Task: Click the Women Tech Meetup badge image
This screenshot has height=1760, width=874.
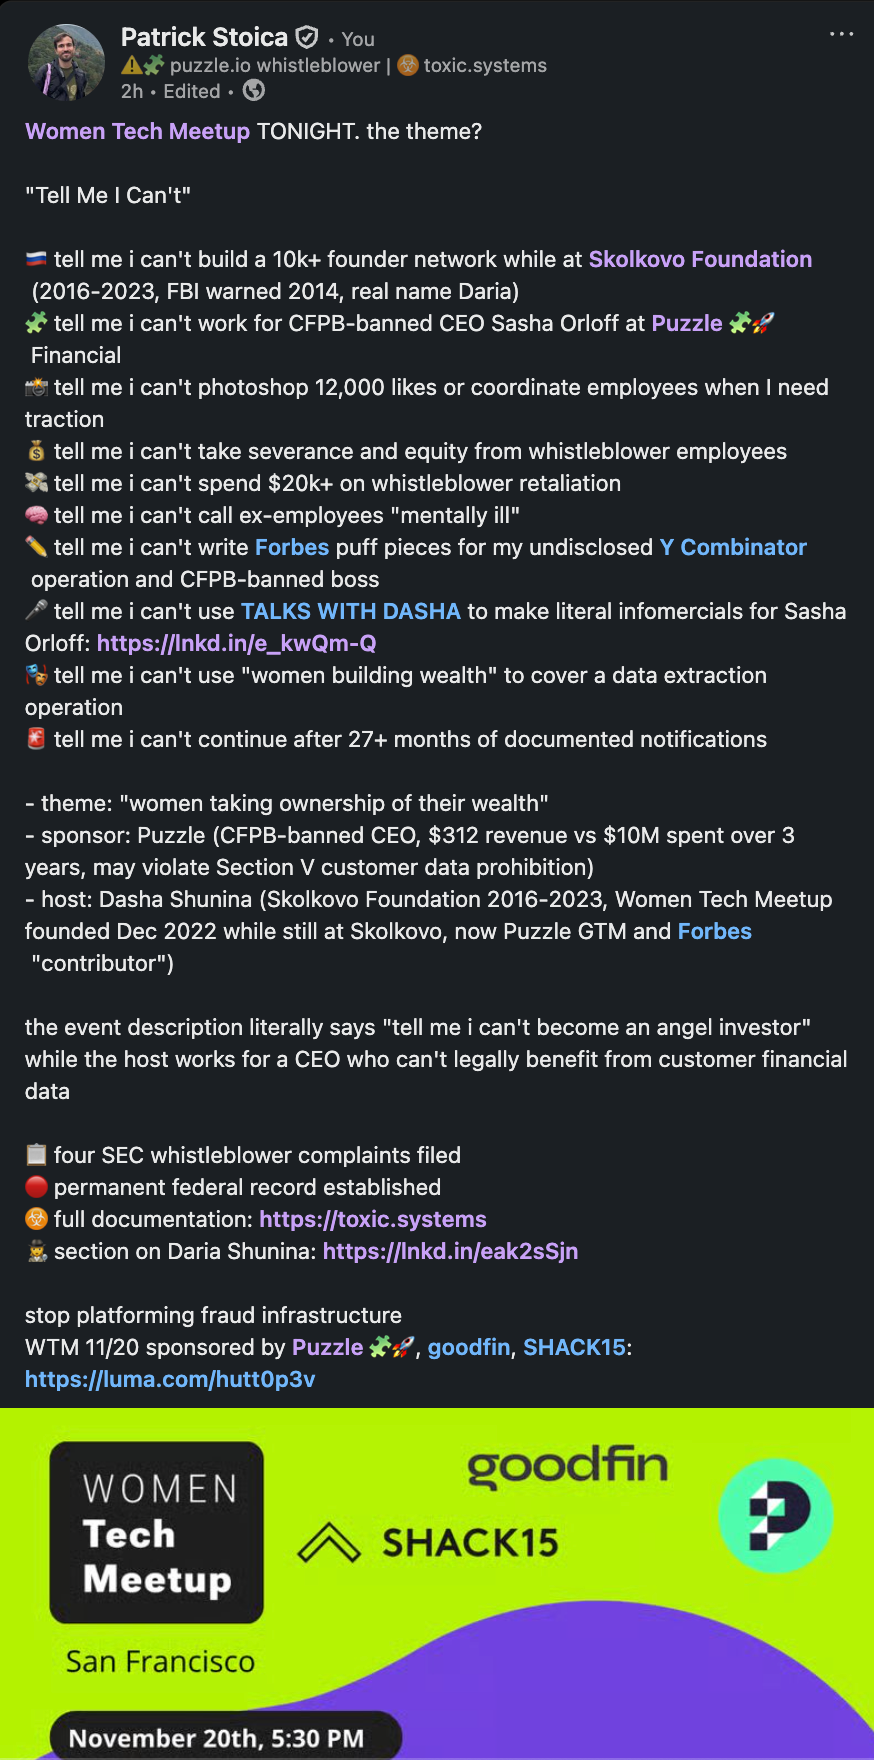Action: point(157,1532)
